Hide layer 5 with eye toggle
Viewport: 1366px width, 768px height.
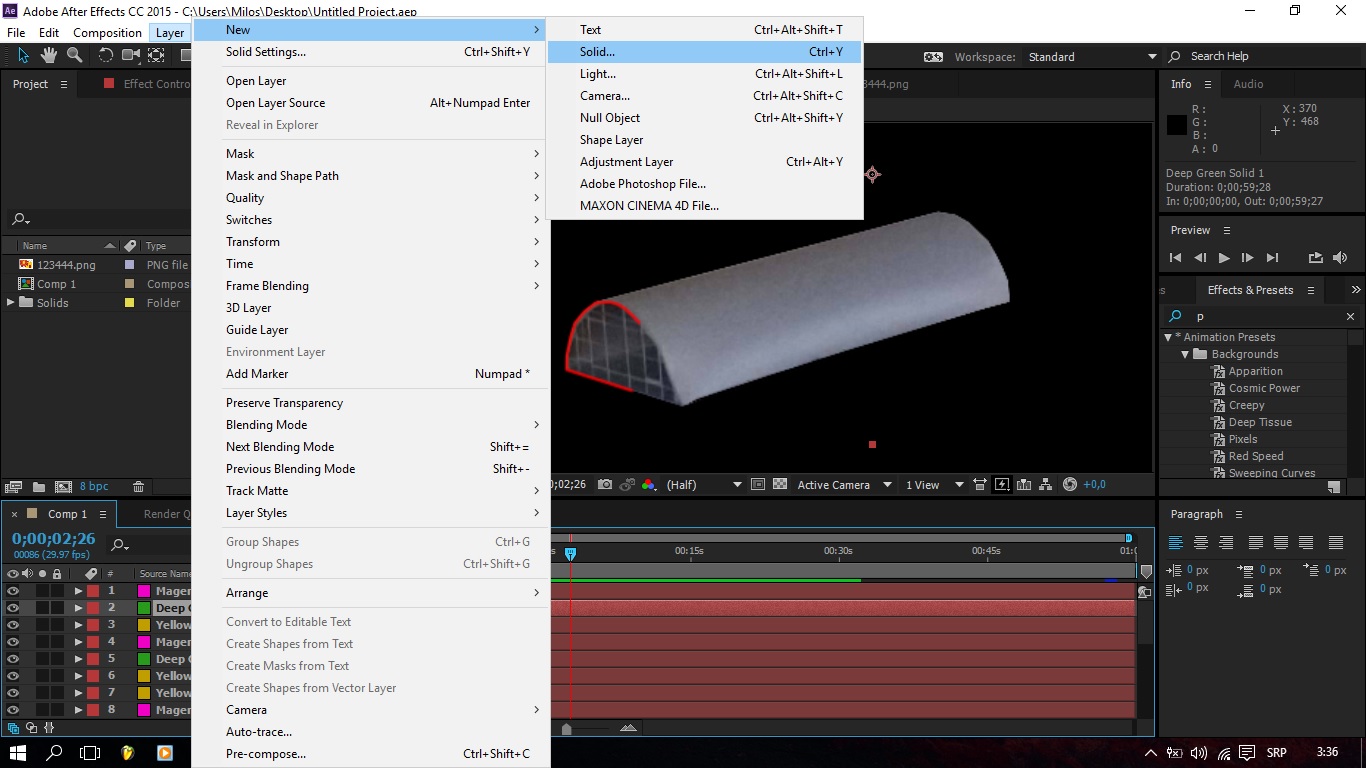coord(13,659)
